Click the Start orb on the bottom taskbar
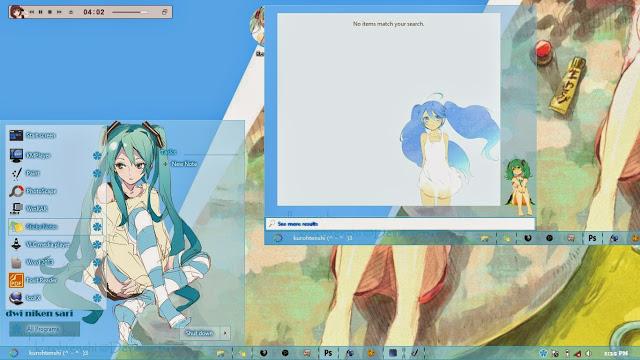The width and height of the screenshot is (640, 360). click(x=13, y=353)
